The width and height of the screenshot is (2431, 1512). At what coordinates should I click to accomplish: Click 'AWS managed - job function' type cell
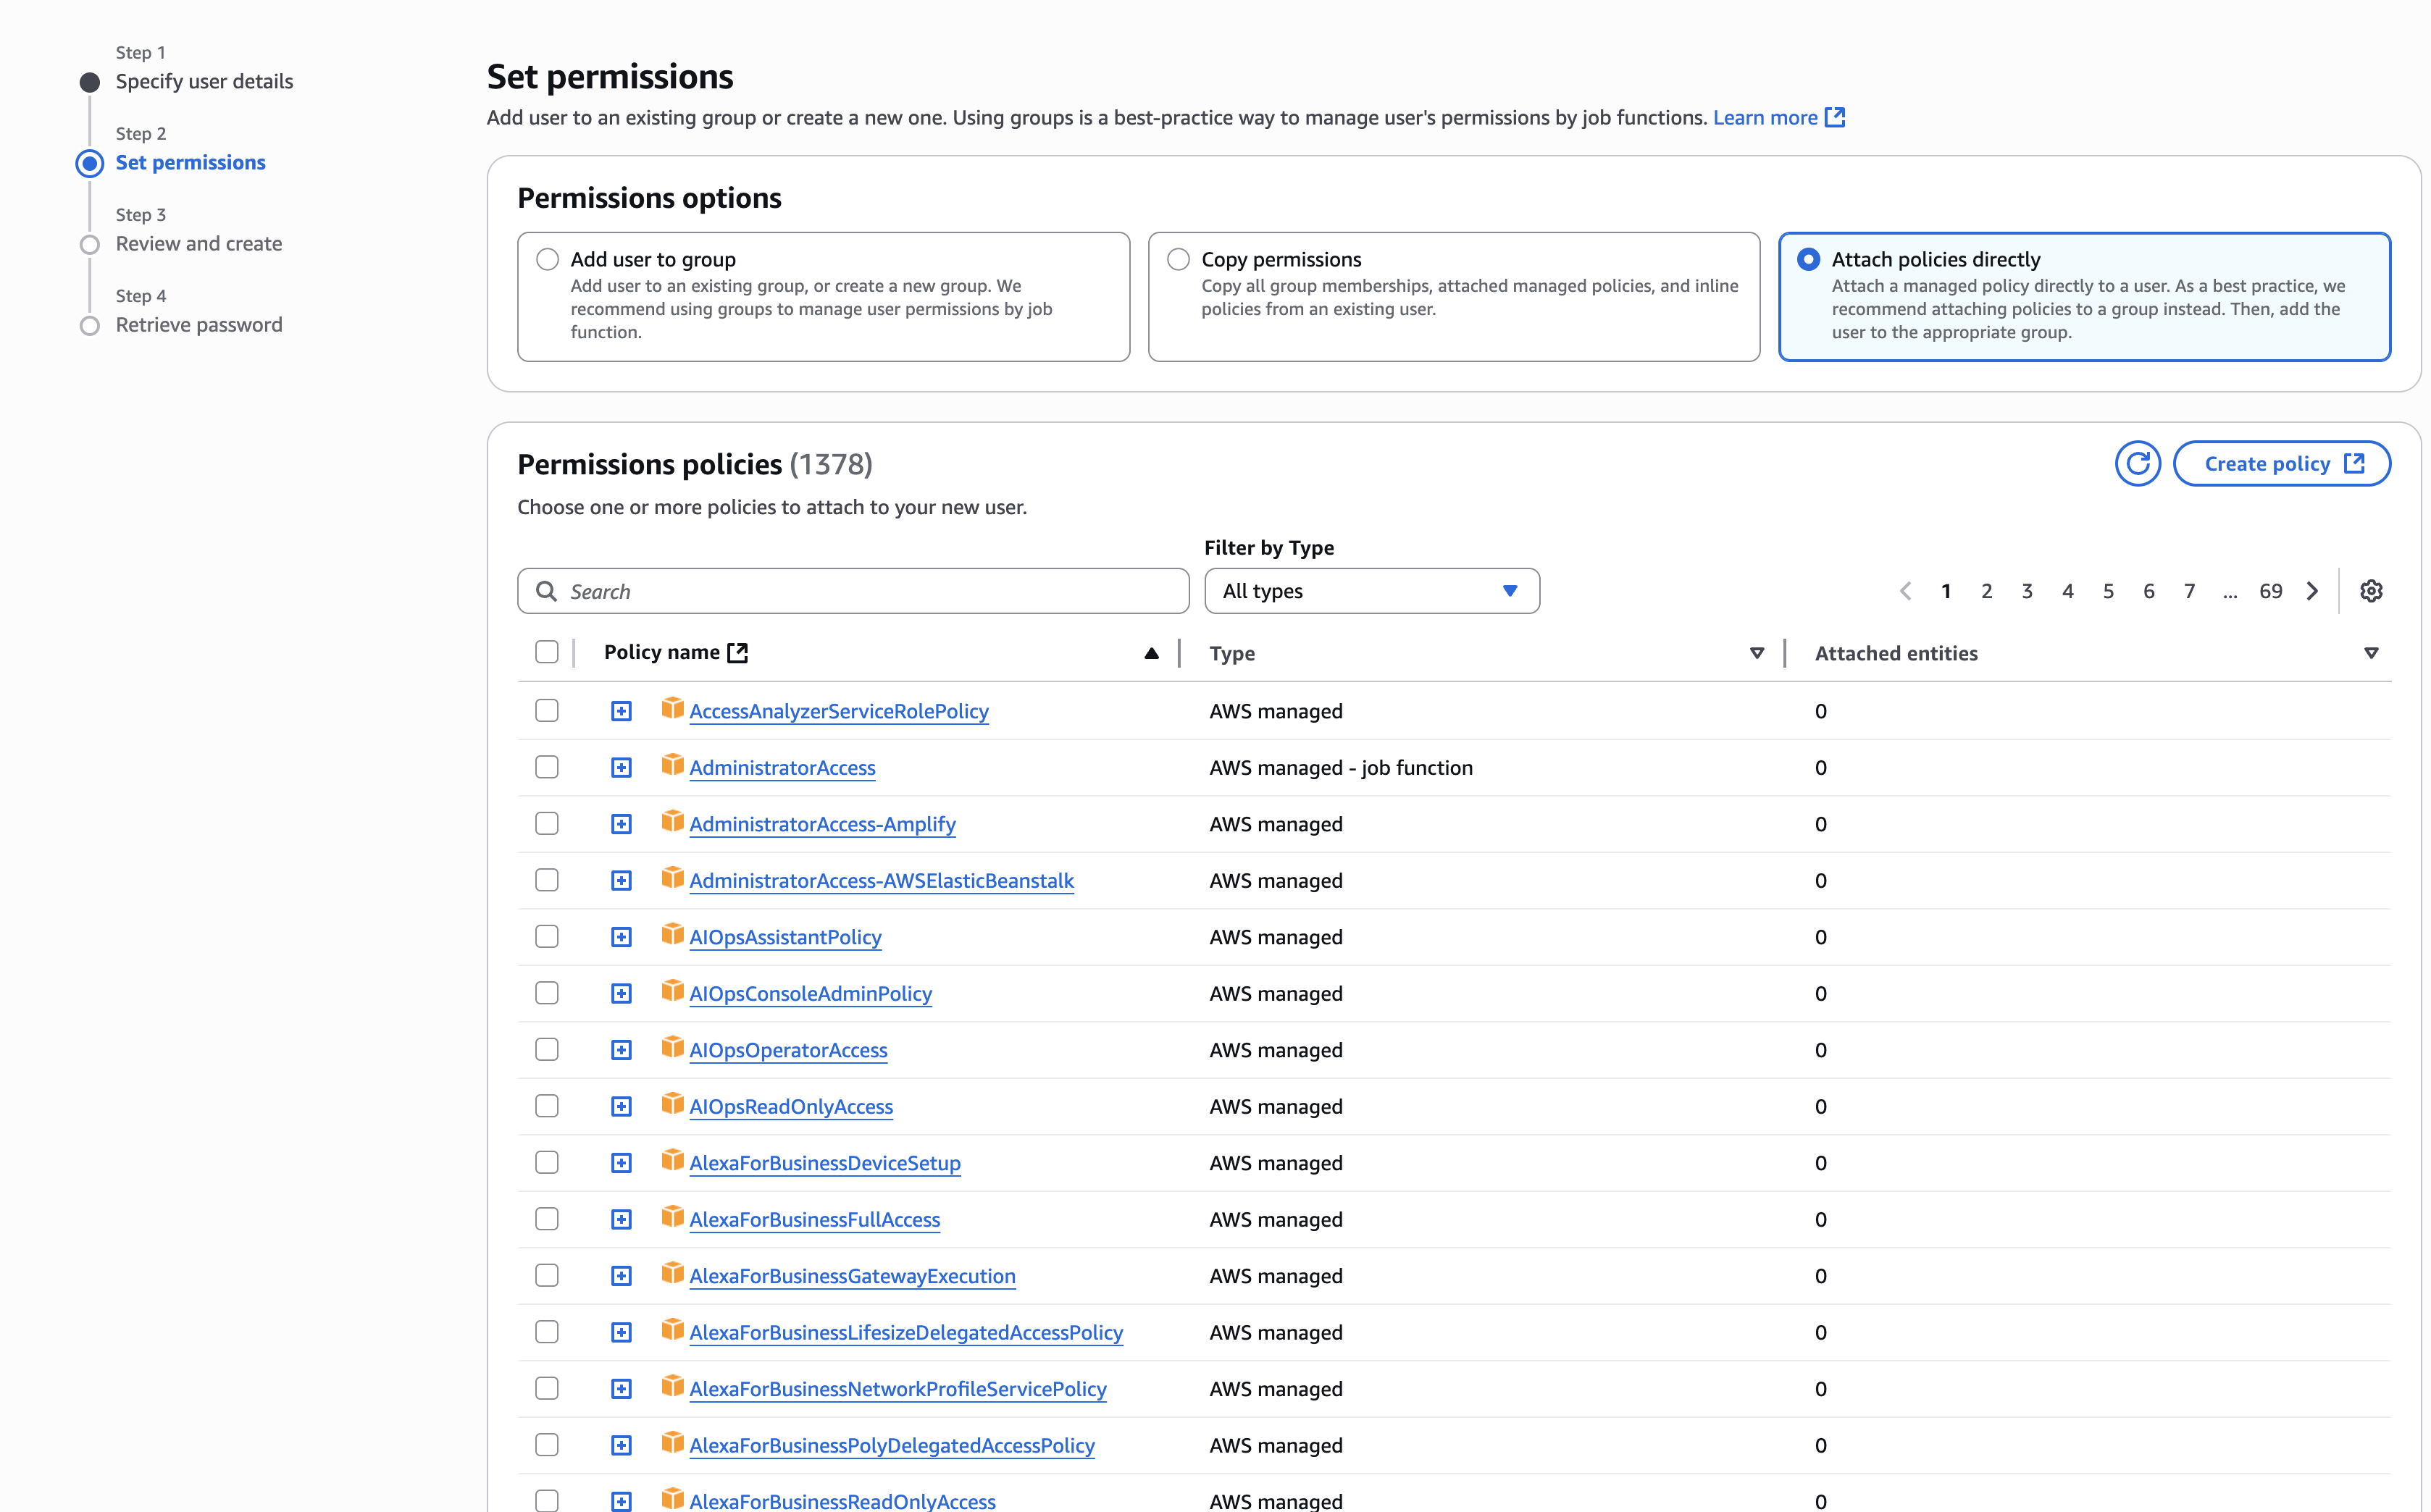[x=1340, y=768]
